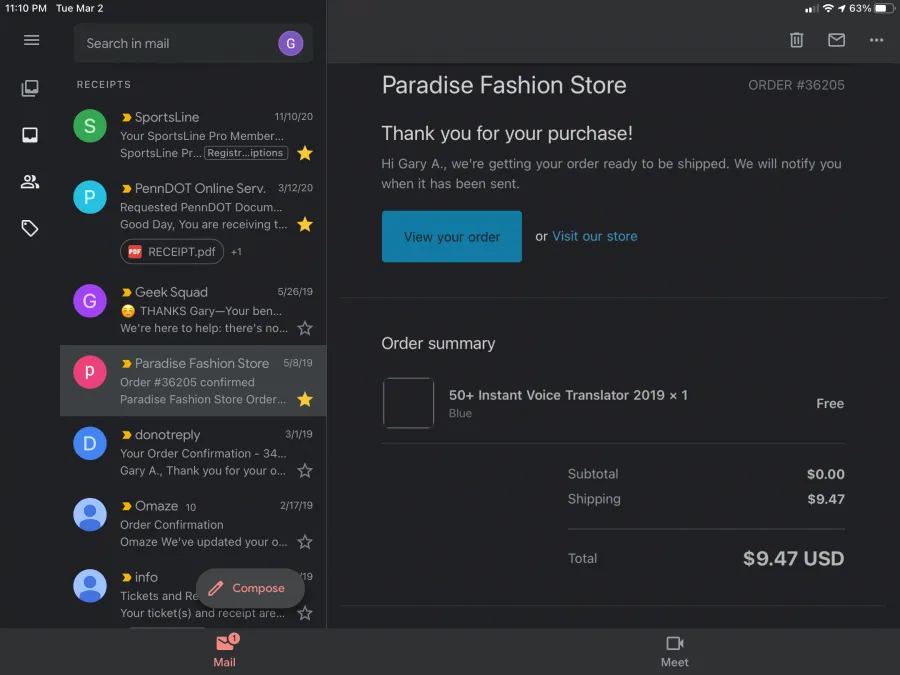
Task: Click the battery indicator in status bar
Action: [x=885, y=9]
